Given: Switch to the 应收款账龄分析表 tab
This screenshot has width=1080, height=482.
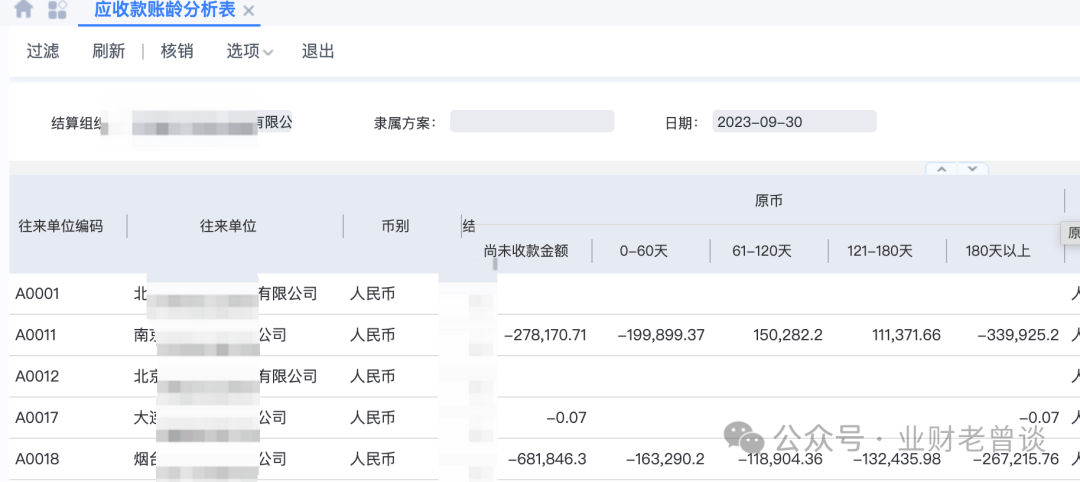Looking at the screenshot, I should (164, 10).
